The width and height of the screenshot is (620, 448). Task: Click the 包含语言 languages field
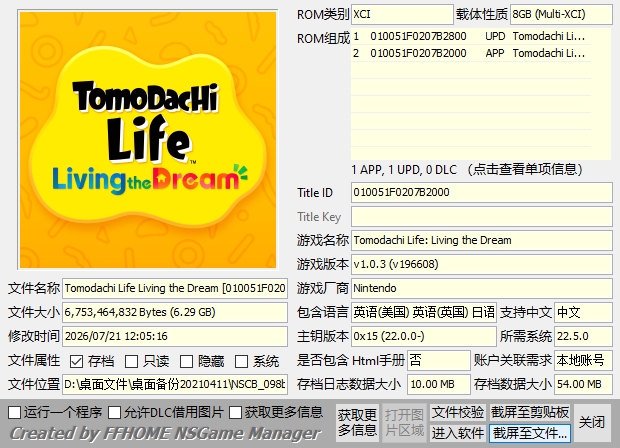click(x=423, y=312)
